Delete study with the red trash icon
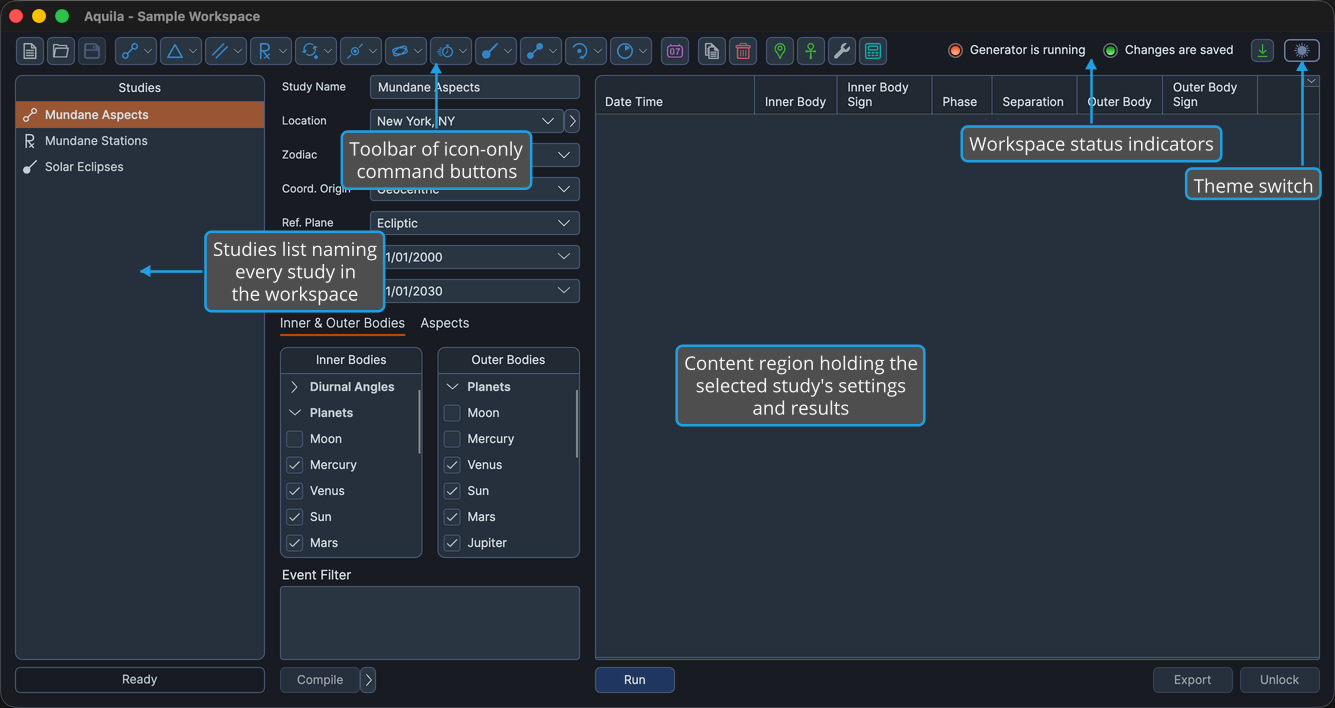This screenshot has height=708, width=1335. point(743,51)
